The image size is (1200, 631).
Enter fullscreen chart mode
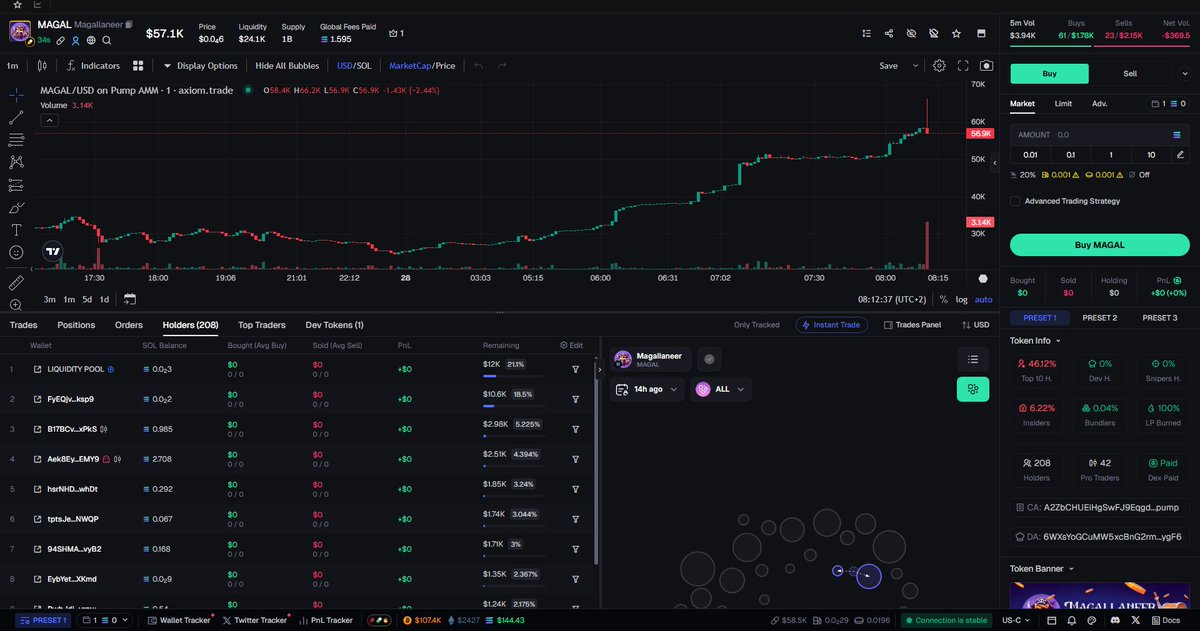[963, 66]
